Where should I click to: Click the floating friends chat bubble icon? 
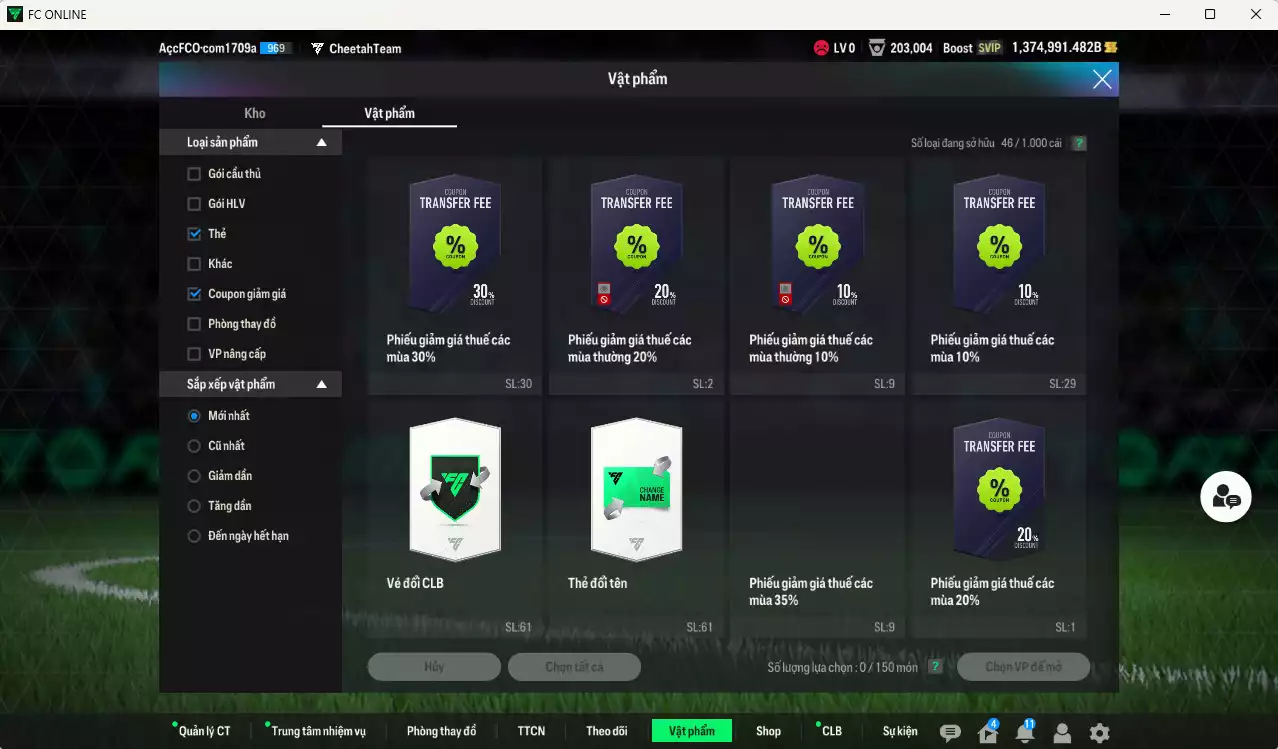1225,497
